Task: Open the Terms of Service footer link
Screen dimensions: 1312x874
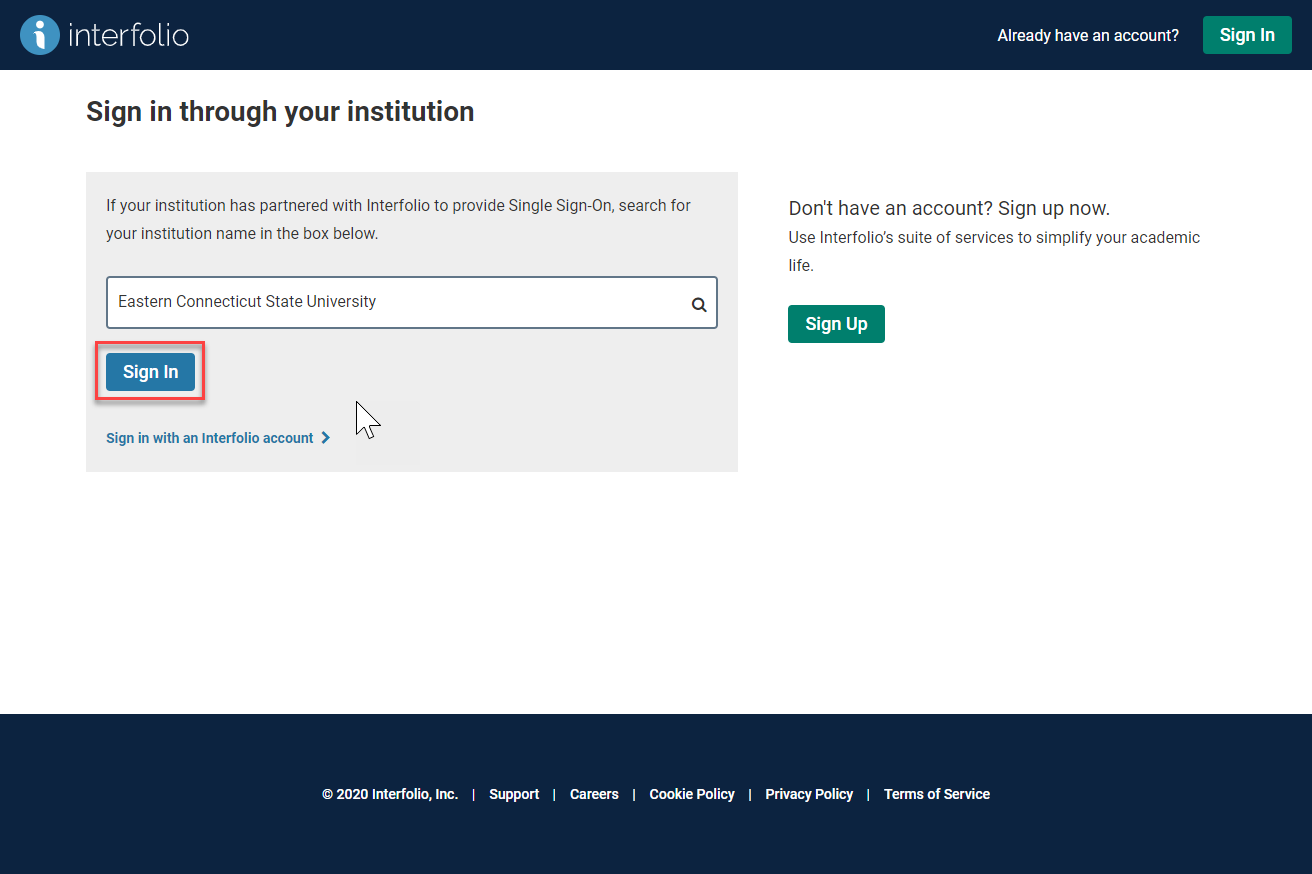Action: pyautogui.click(x=937, y=794)
